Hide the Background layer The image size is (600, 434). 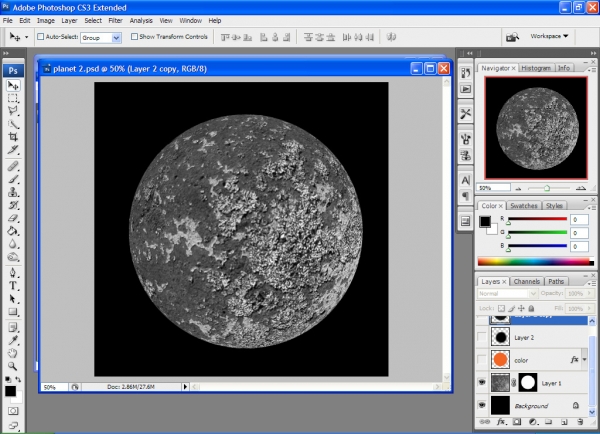482,405
